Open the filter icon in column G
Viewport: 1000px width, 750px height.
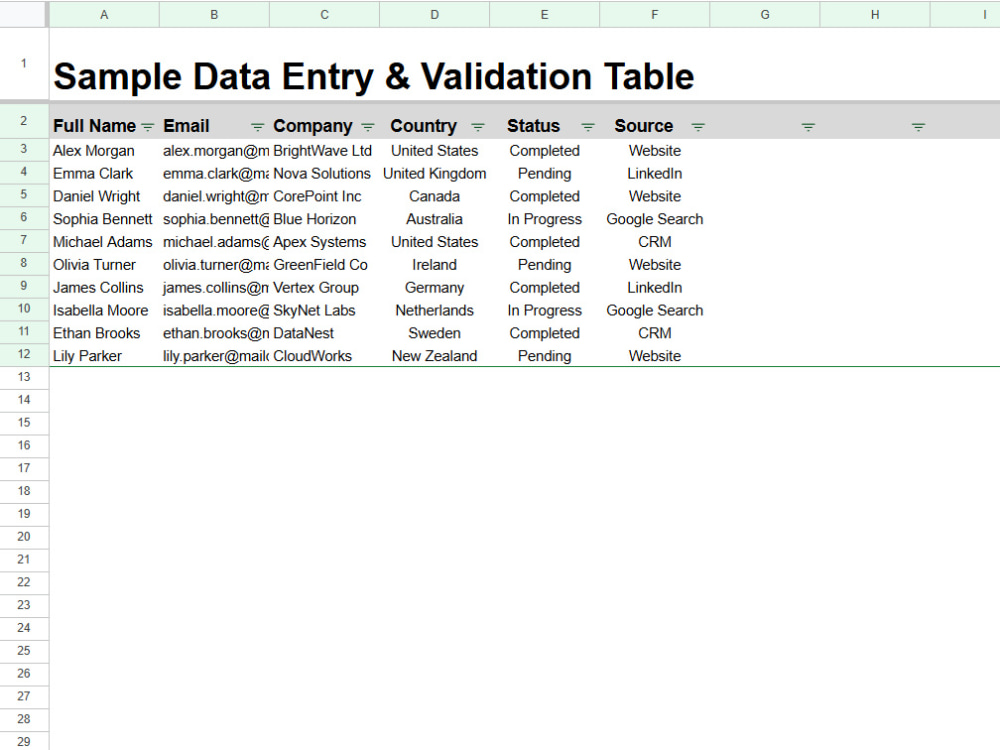tap(808, 127)
